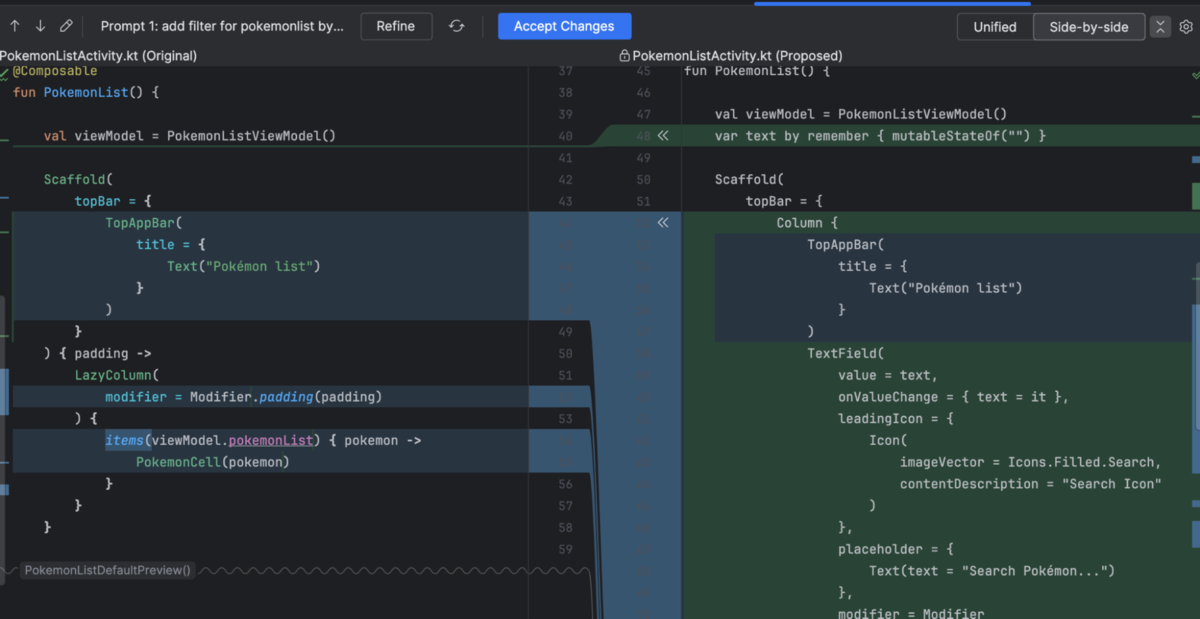Toggle collapse unchanged fragments
This screenshot has width=1200, height=619.
(x=1160, y=27)
